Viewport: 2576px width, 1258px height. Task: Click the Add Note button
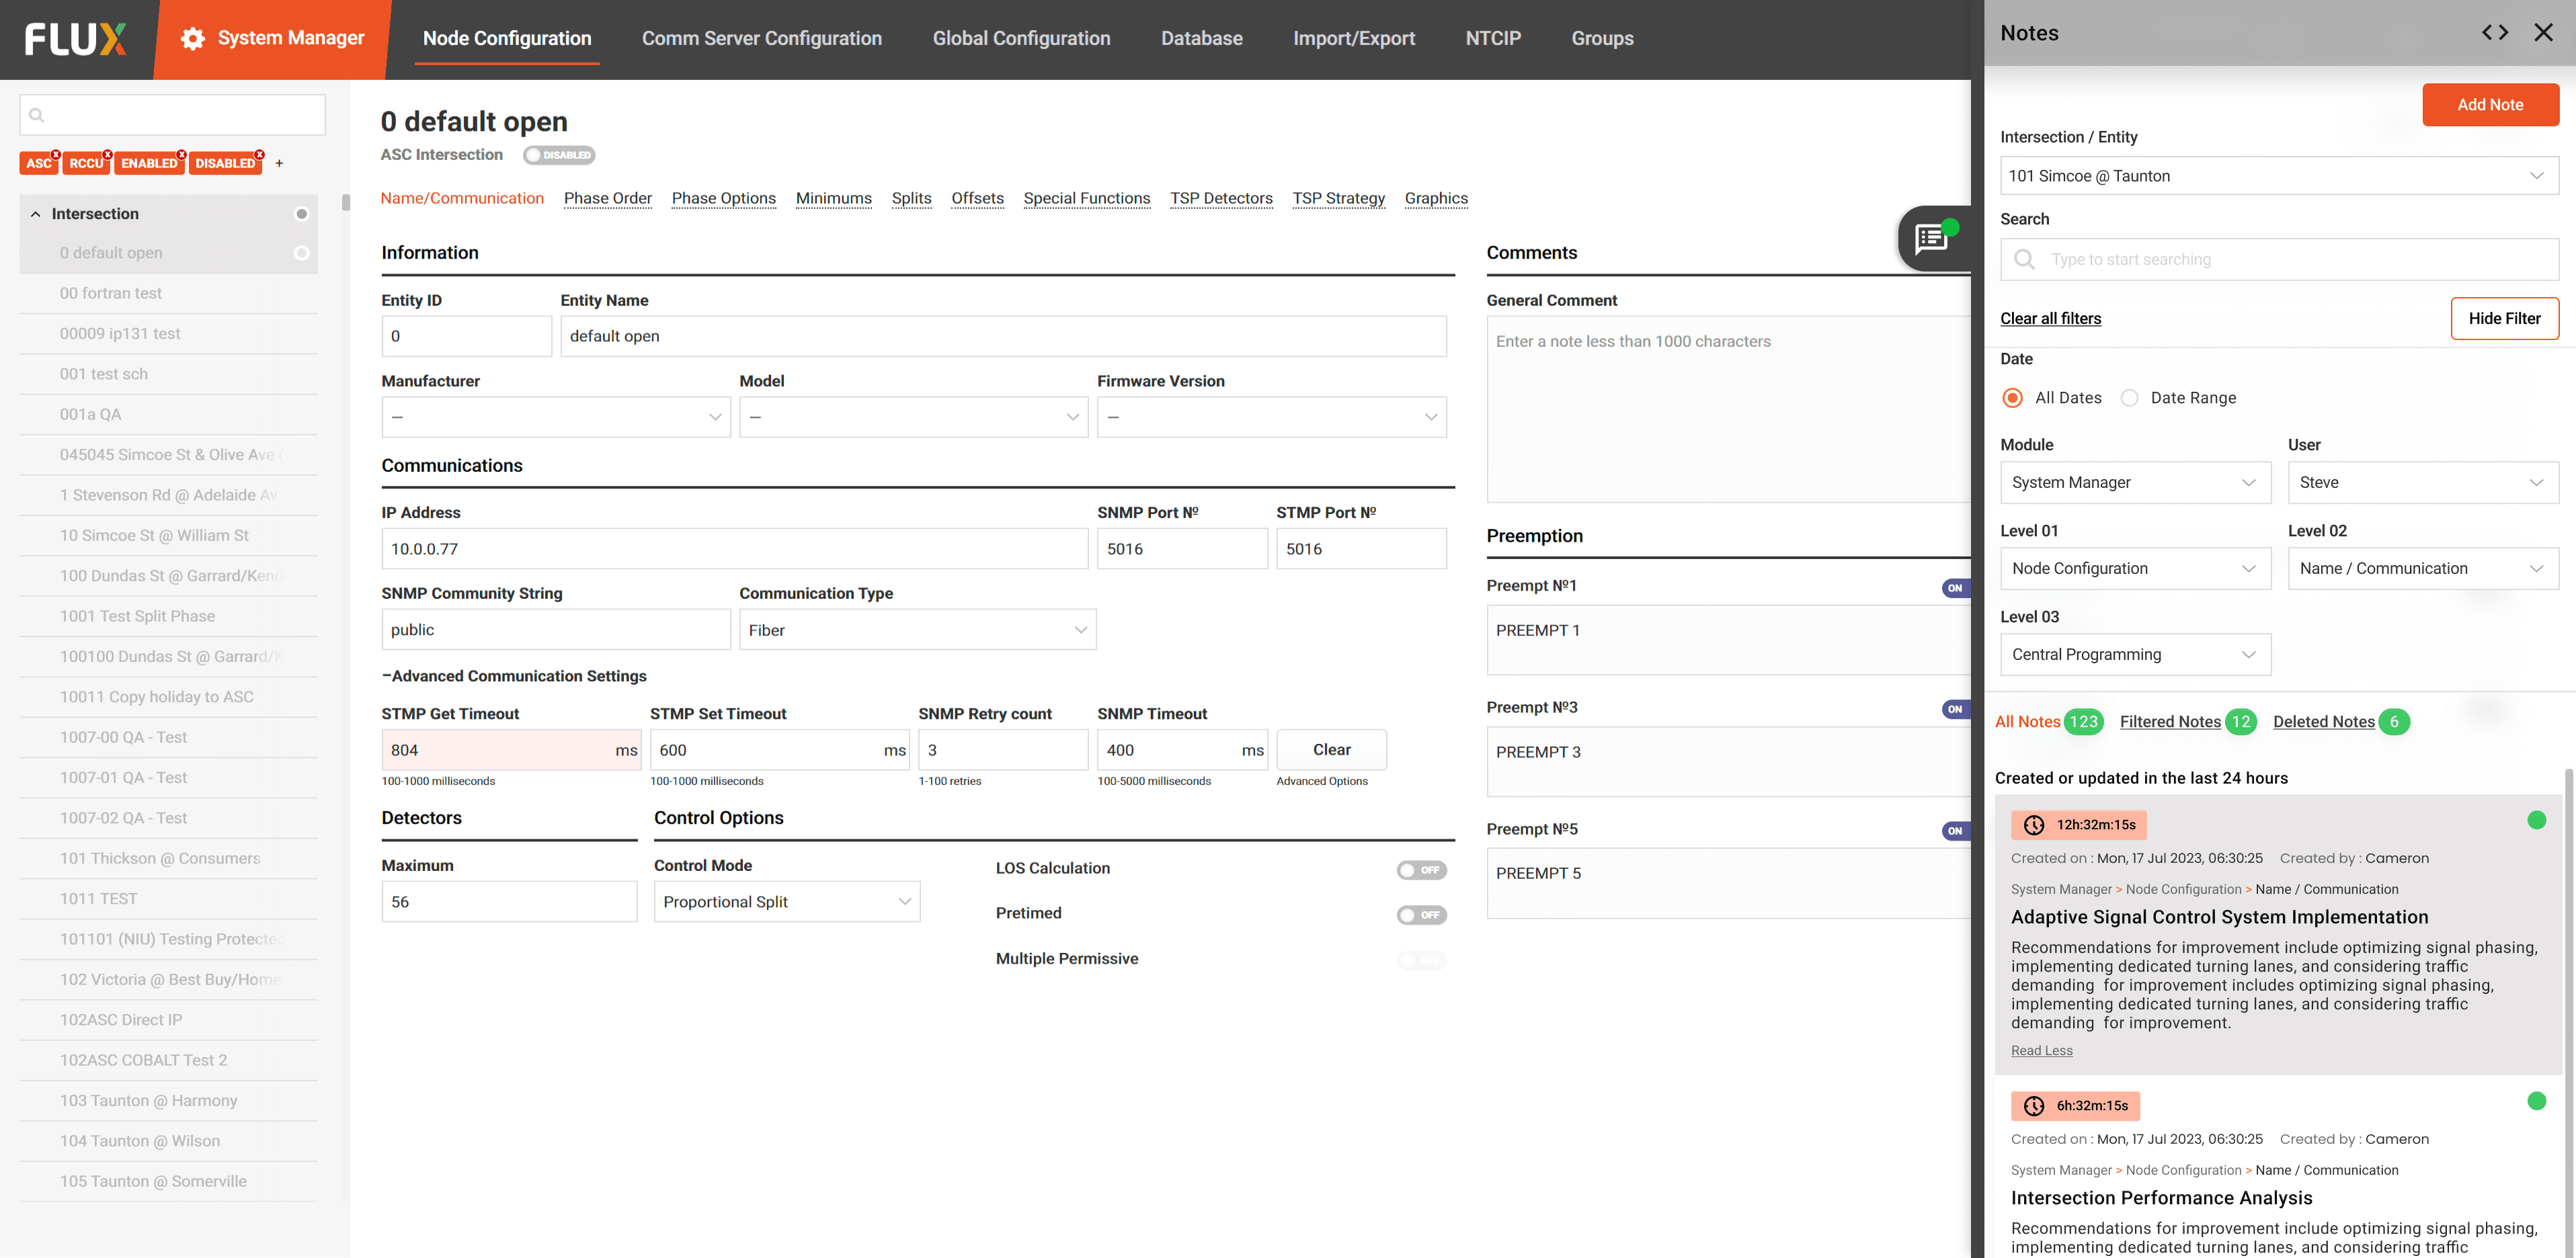(2489, 105)
